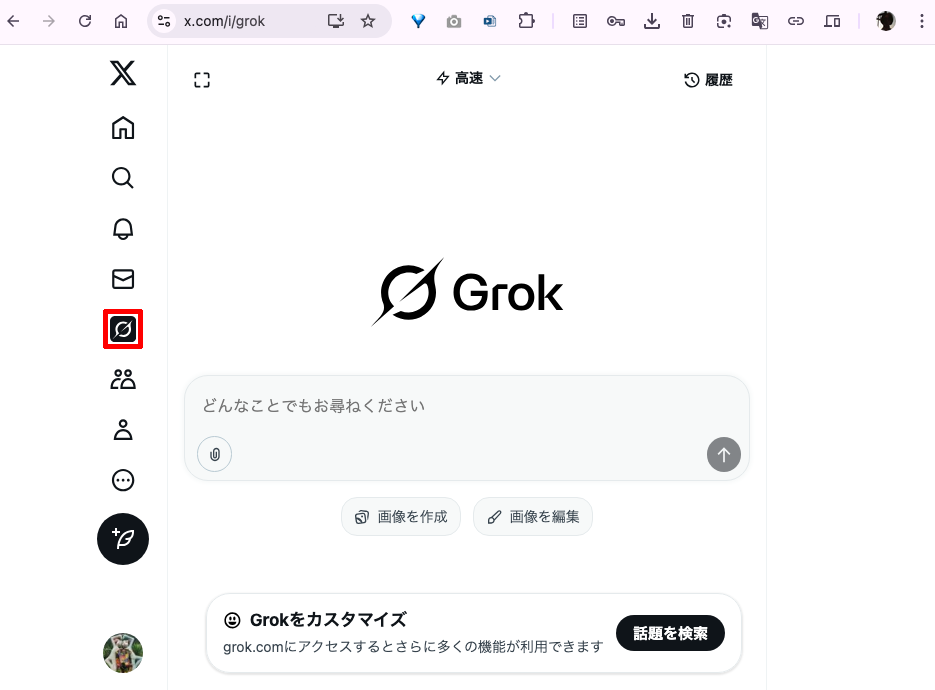Open the Search (magnifier) sidebar icon
Screen dimensions: 935x690
tap(123, 178)
